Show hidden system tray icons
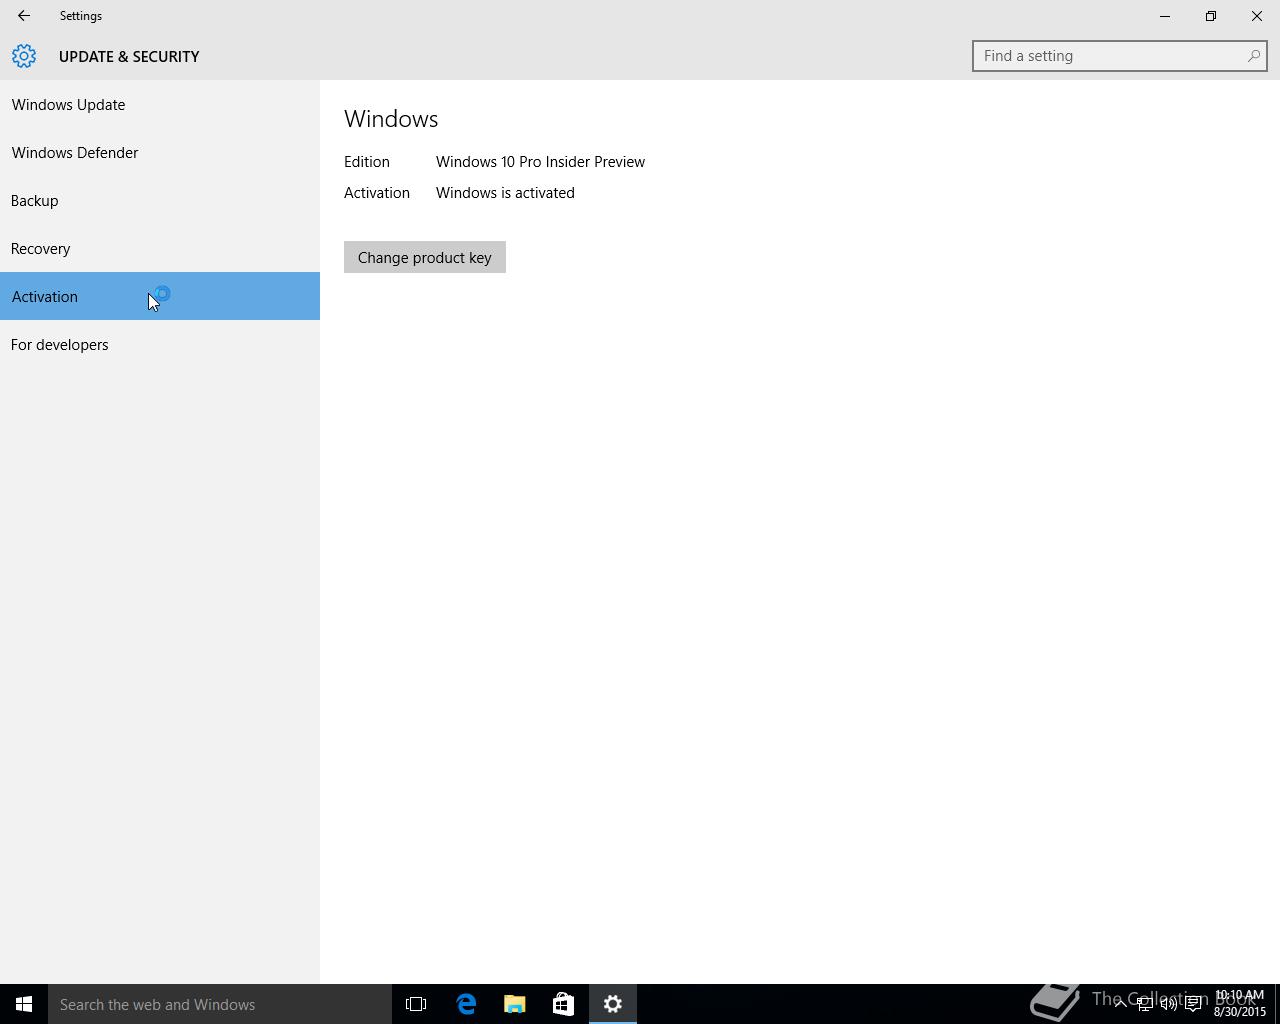 [1120, 1004]
